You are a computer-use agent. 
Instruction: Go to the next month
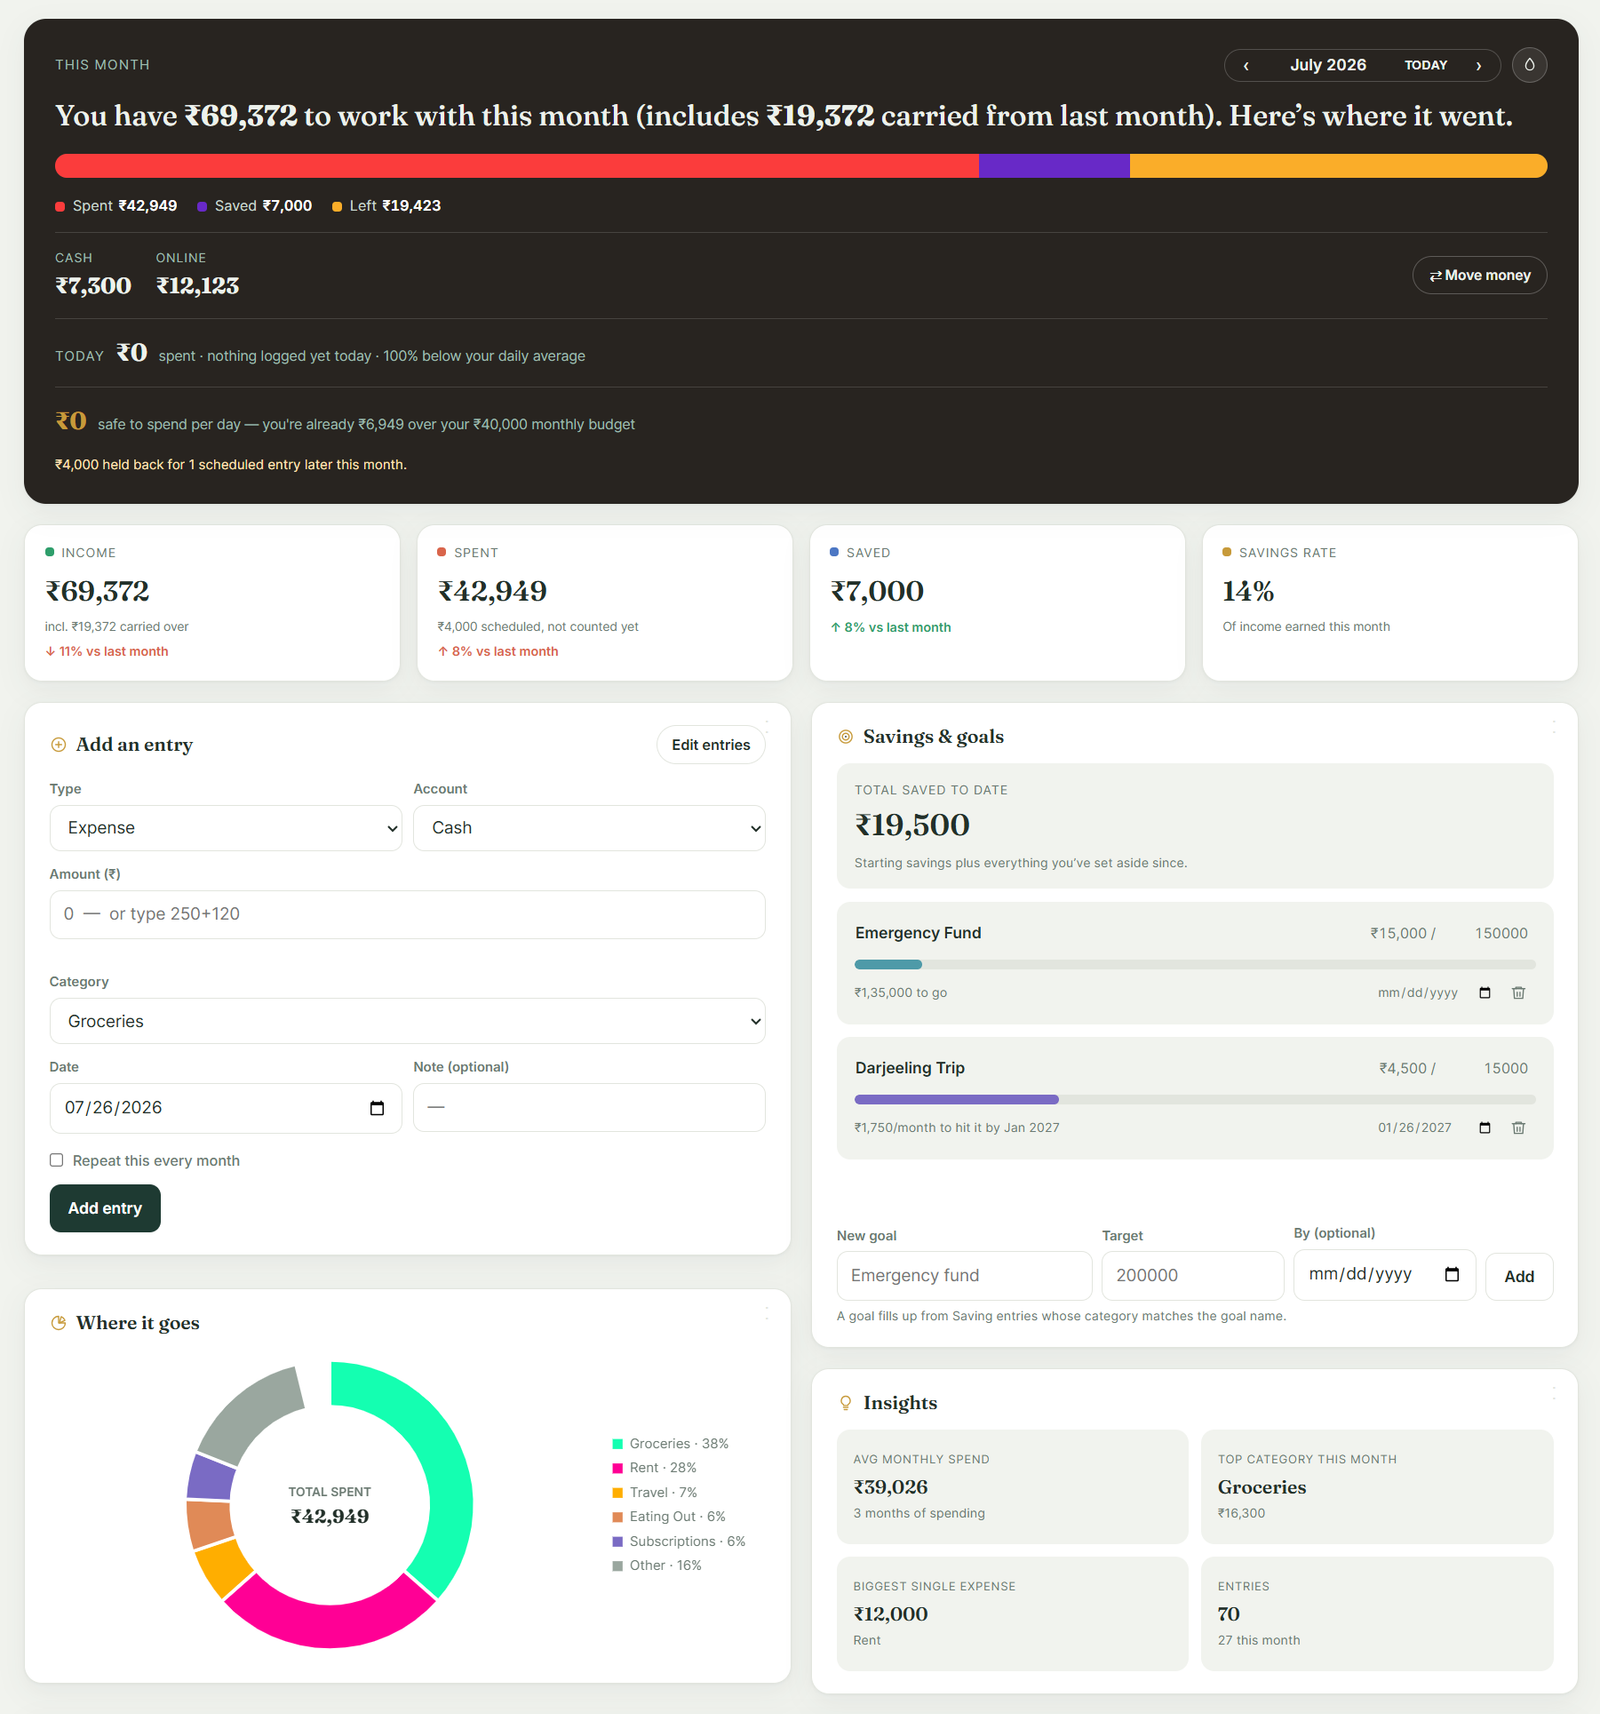pyautogui.click(x=1478, y=65)
